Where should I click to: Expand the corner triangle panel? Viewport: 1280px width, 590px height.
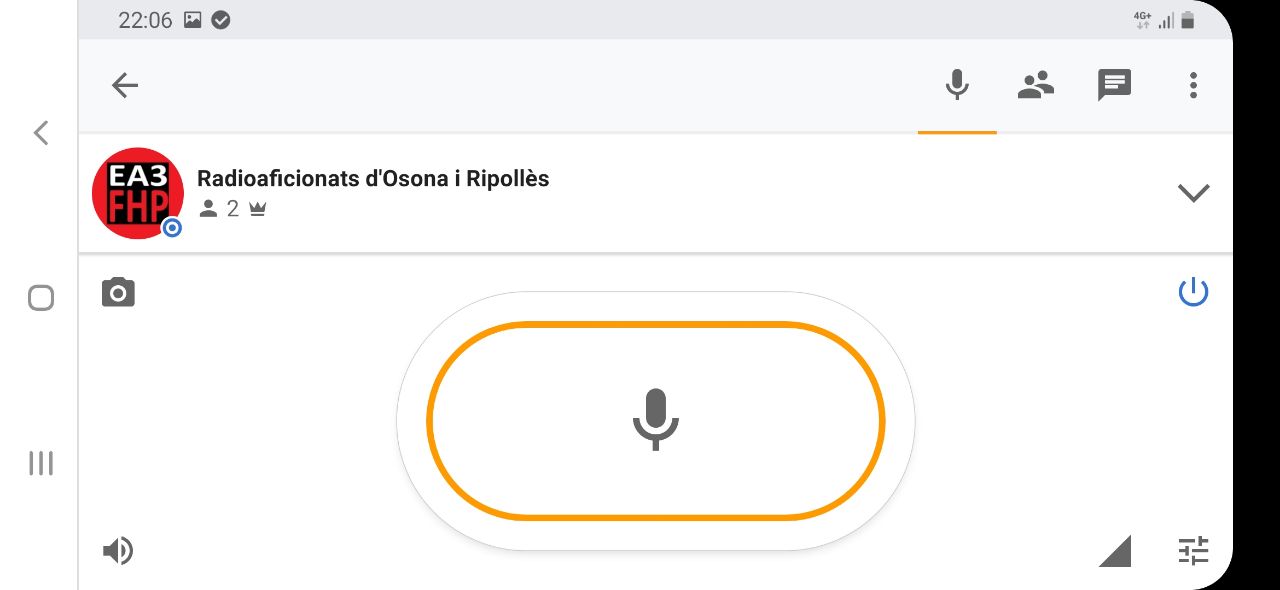(1116, 551)
